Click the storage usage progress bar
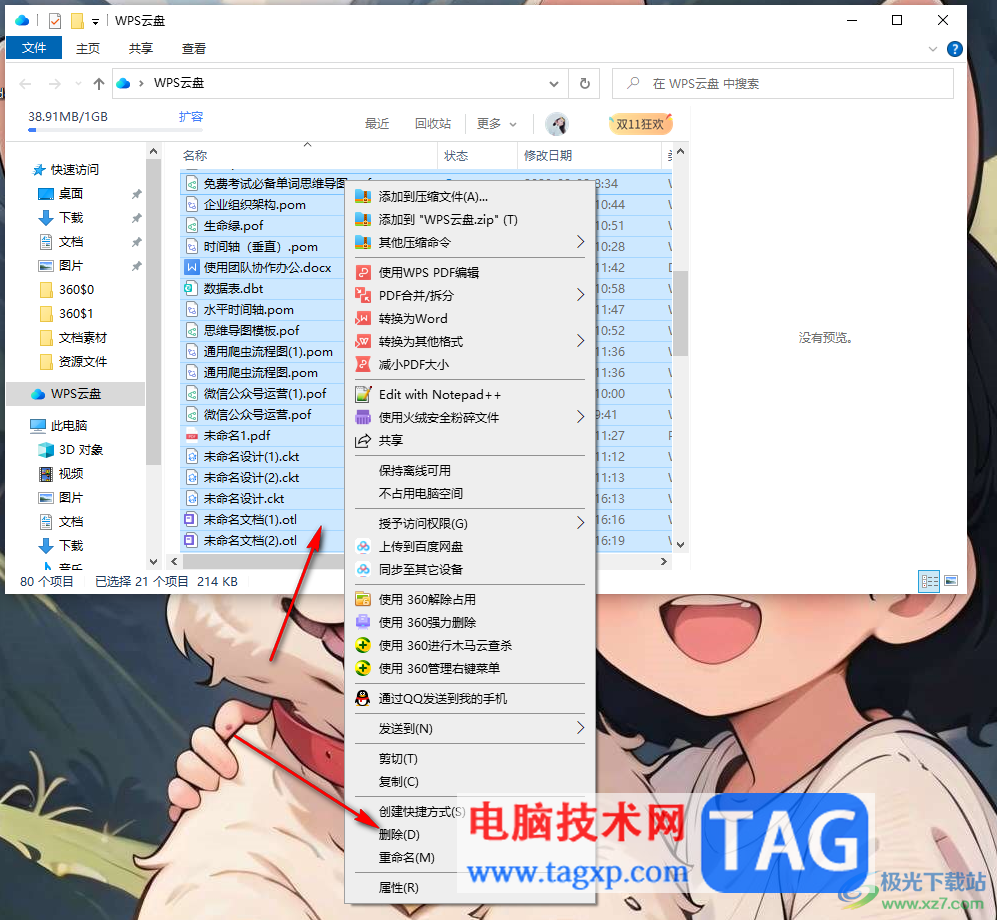997x920 pixels. [x=115, y=130]
